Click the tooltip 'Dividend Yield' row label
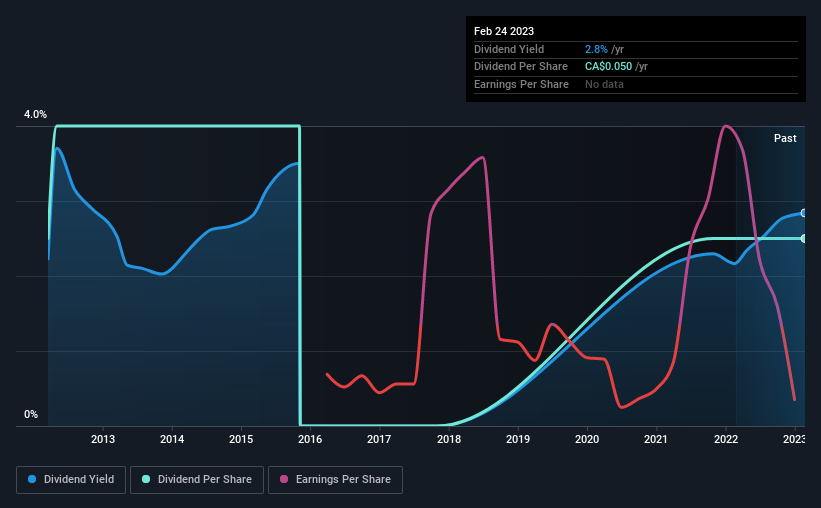This screenshot has width=821, height=508. pos(509,49)
